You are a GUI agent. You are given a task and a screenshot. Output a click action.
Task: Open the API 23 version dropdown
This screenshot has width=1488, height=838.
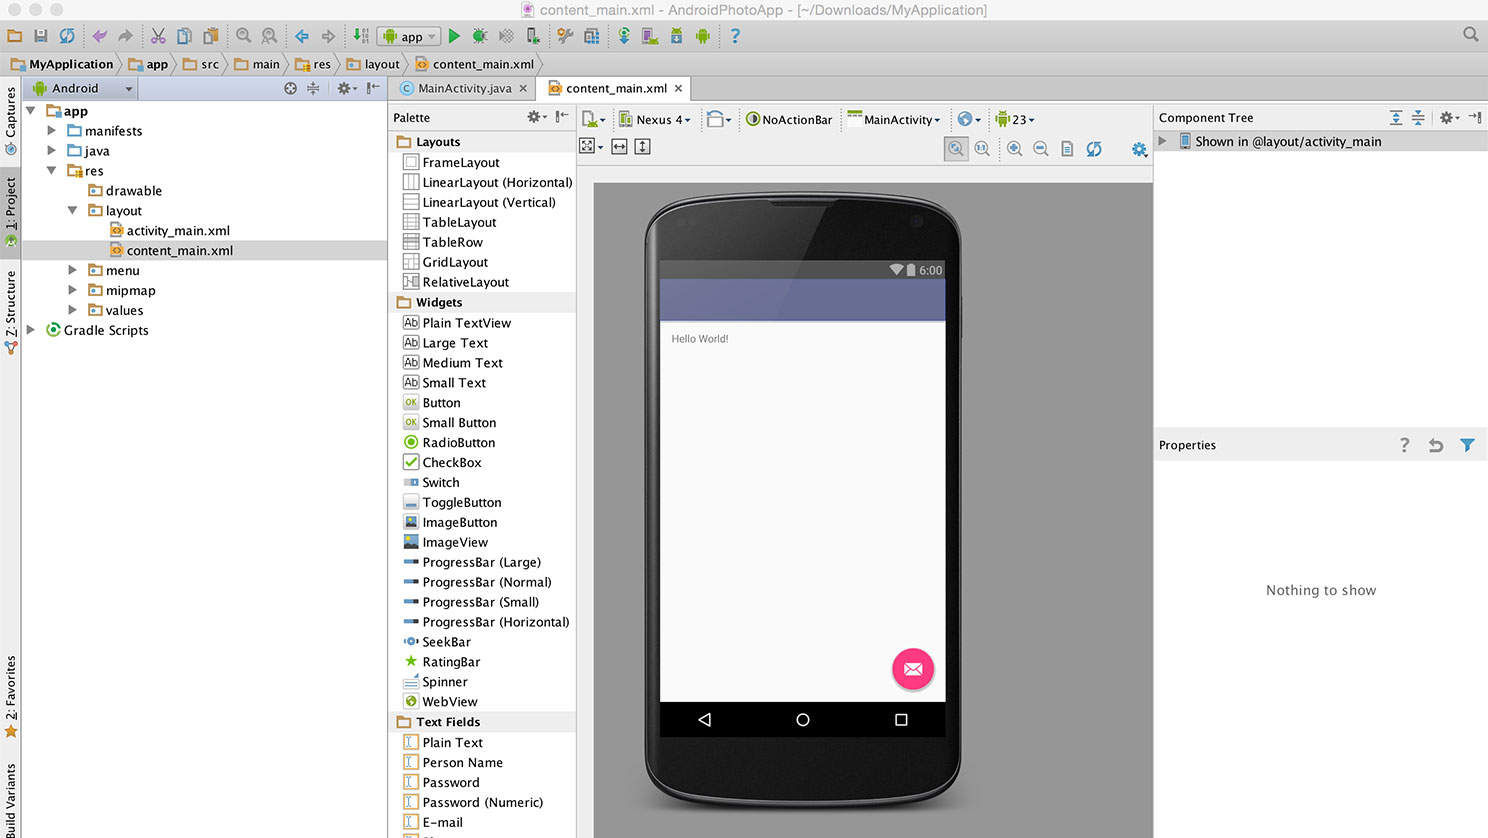[x=1015, y=119]
